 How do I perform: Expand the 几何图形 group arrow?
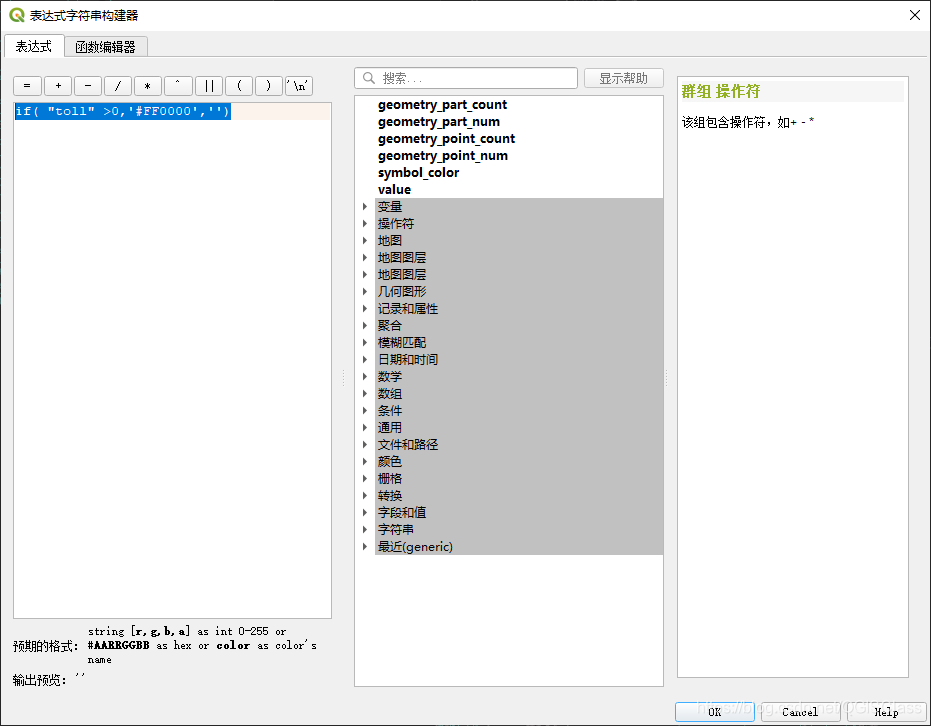[x=365, y=291]
